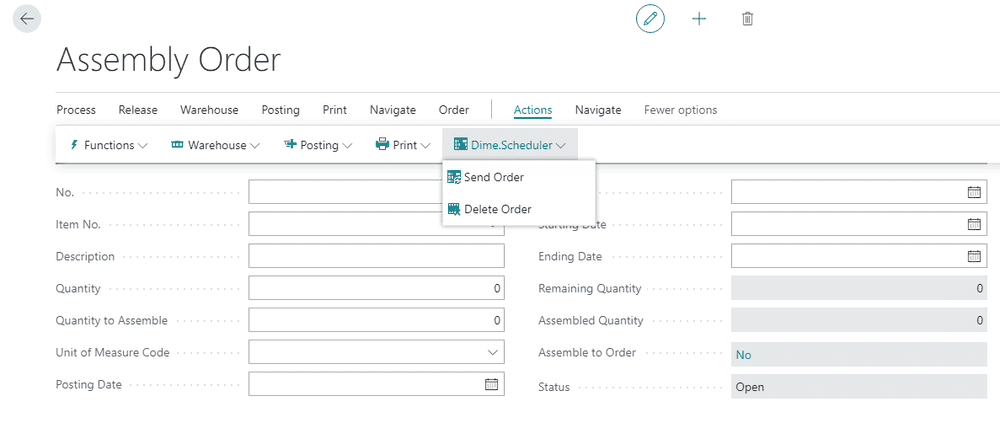
Task: Click the lightning bolt Functions icon
Action: pyautogui.click(x=73, y=145)
